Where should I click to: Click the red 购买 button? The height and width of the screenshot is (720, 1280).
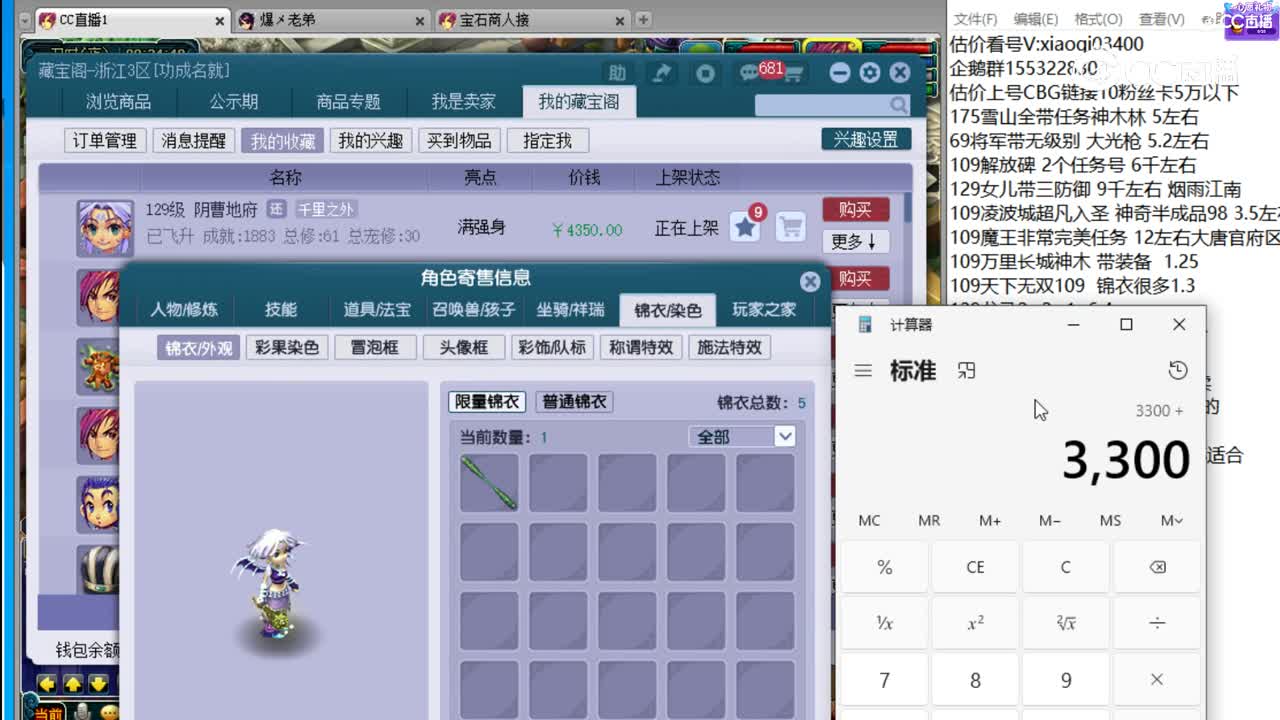pos(855,210)
